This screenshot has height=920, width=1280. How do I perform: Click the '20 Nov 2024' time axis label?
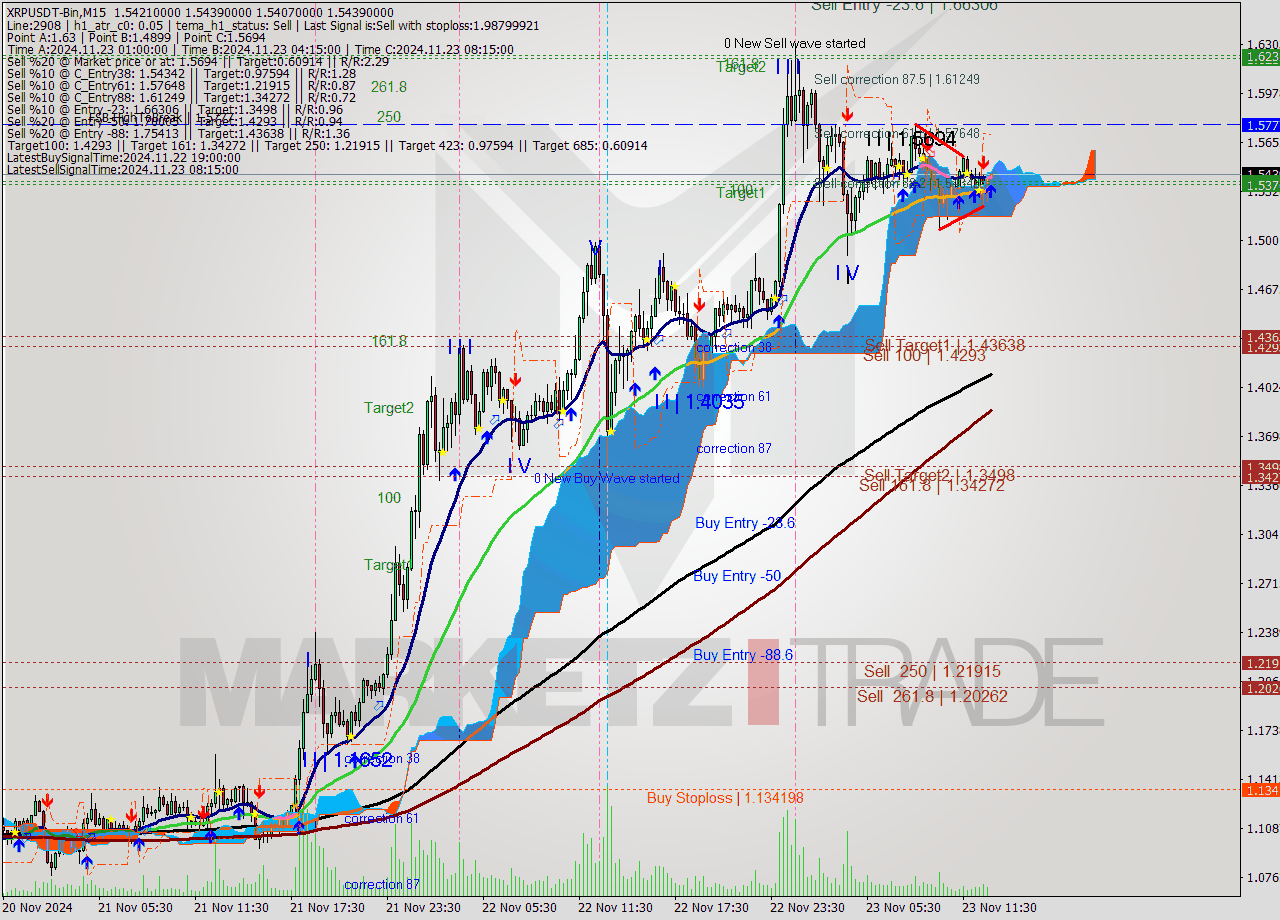(38, 908)
